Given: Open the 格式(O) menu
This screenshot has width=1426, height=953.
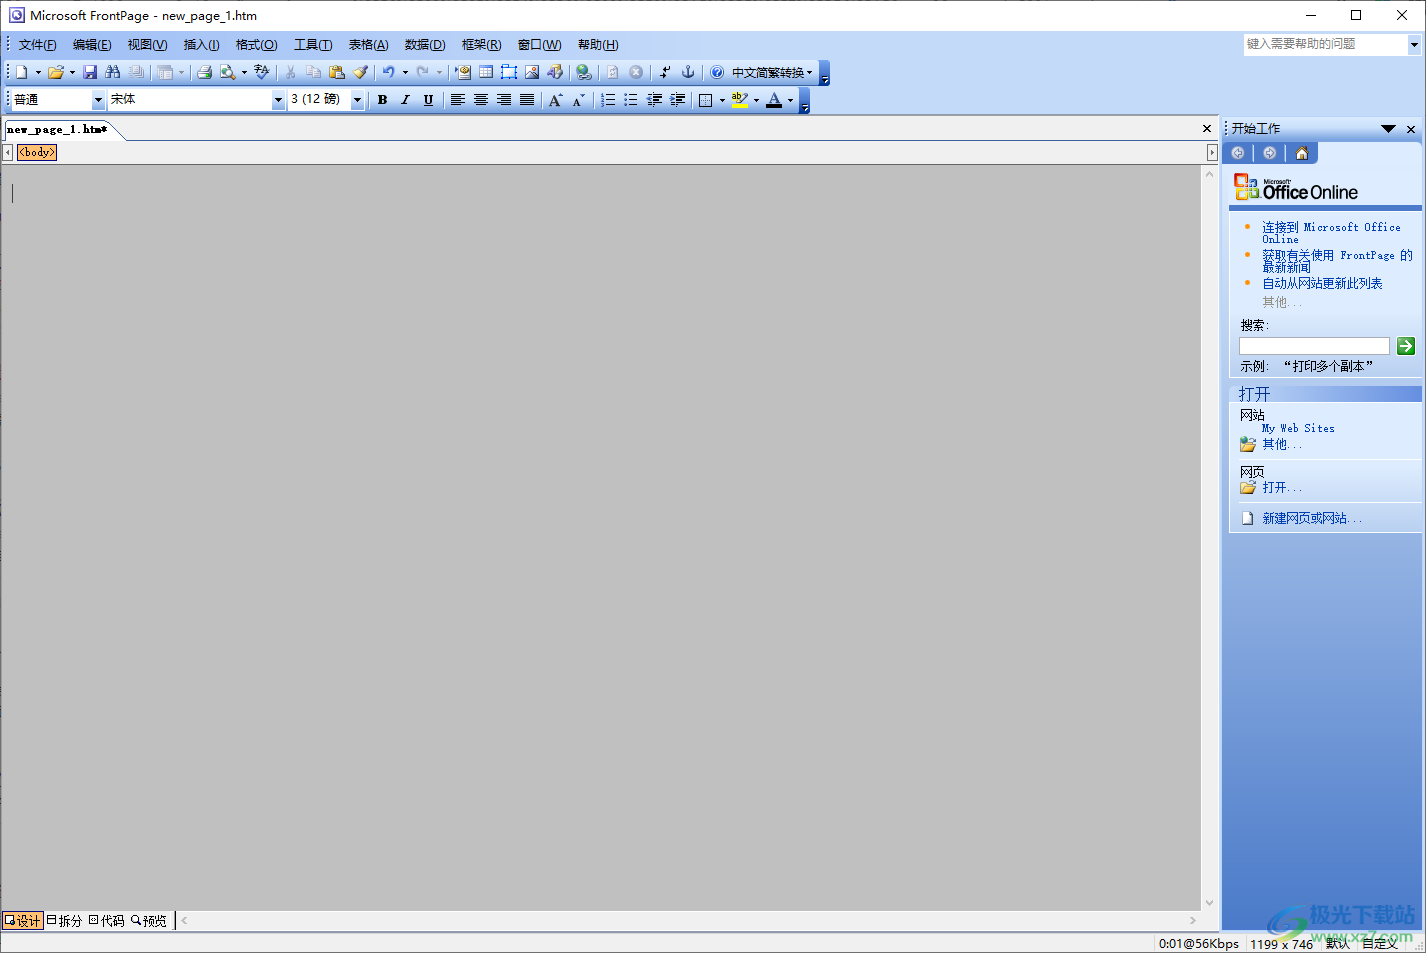Looking at the screenshot, I should pos(256,45).
